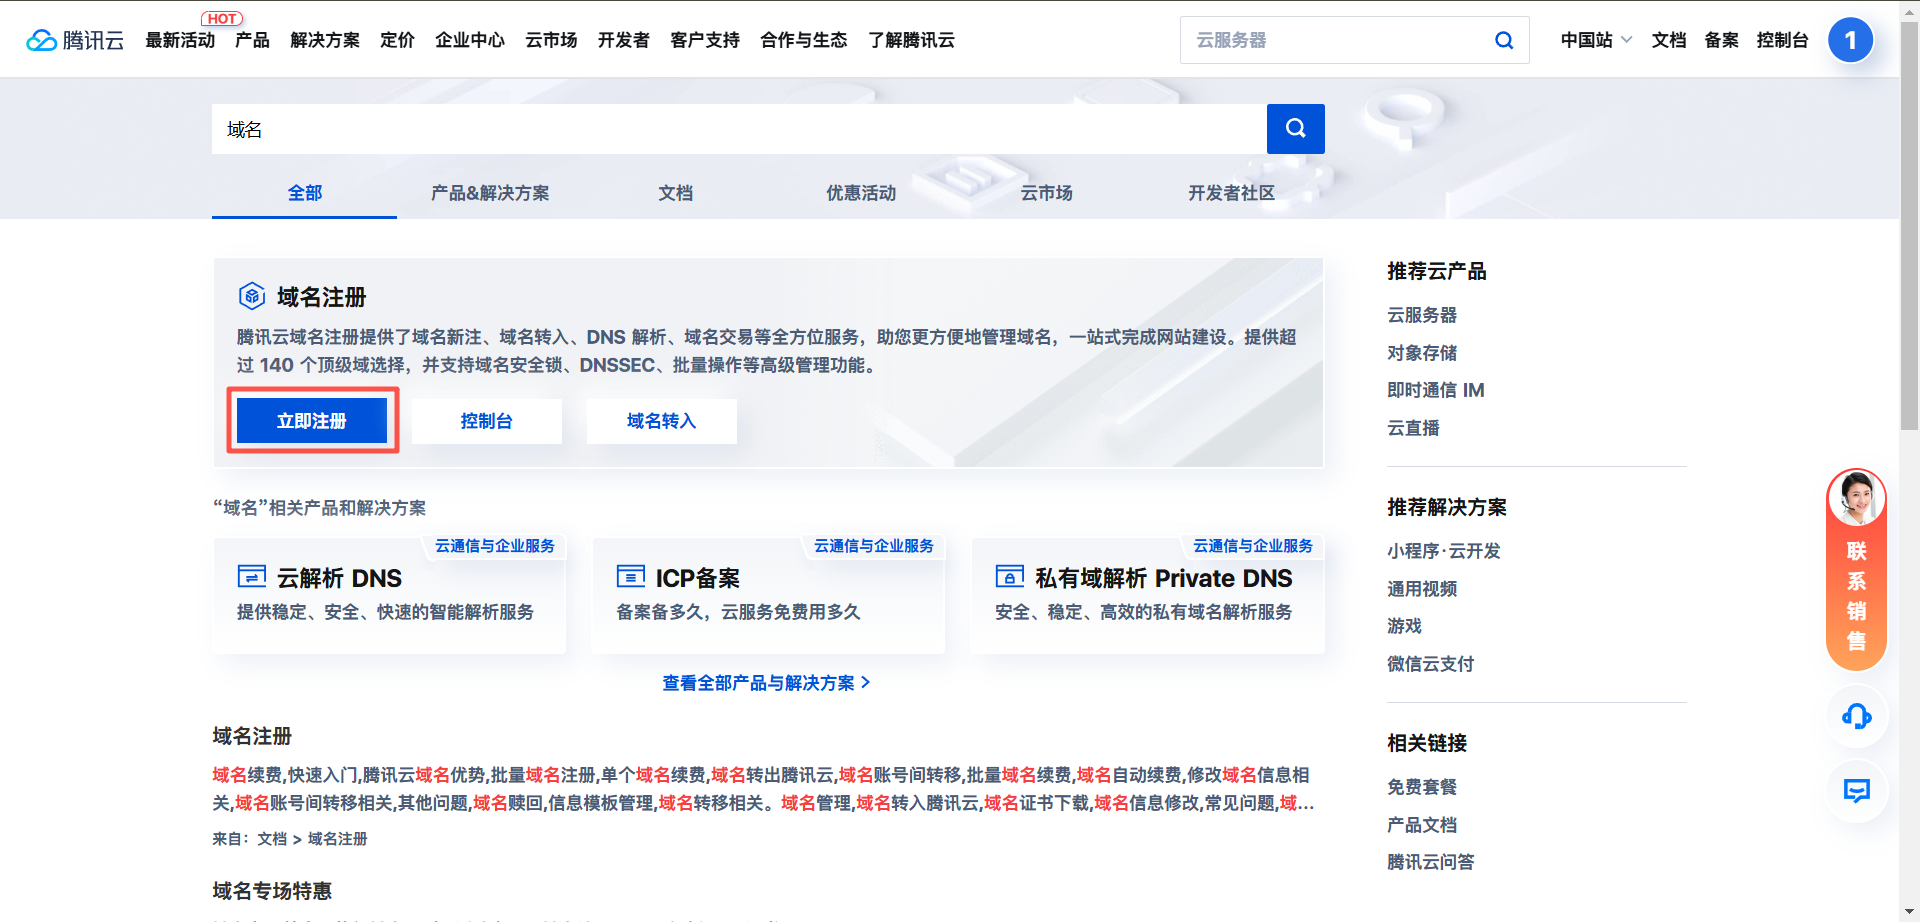This screenshot has height=922, width=1920.
Task: Open the 域名注册 search result heading
Action: coord(252,736)
